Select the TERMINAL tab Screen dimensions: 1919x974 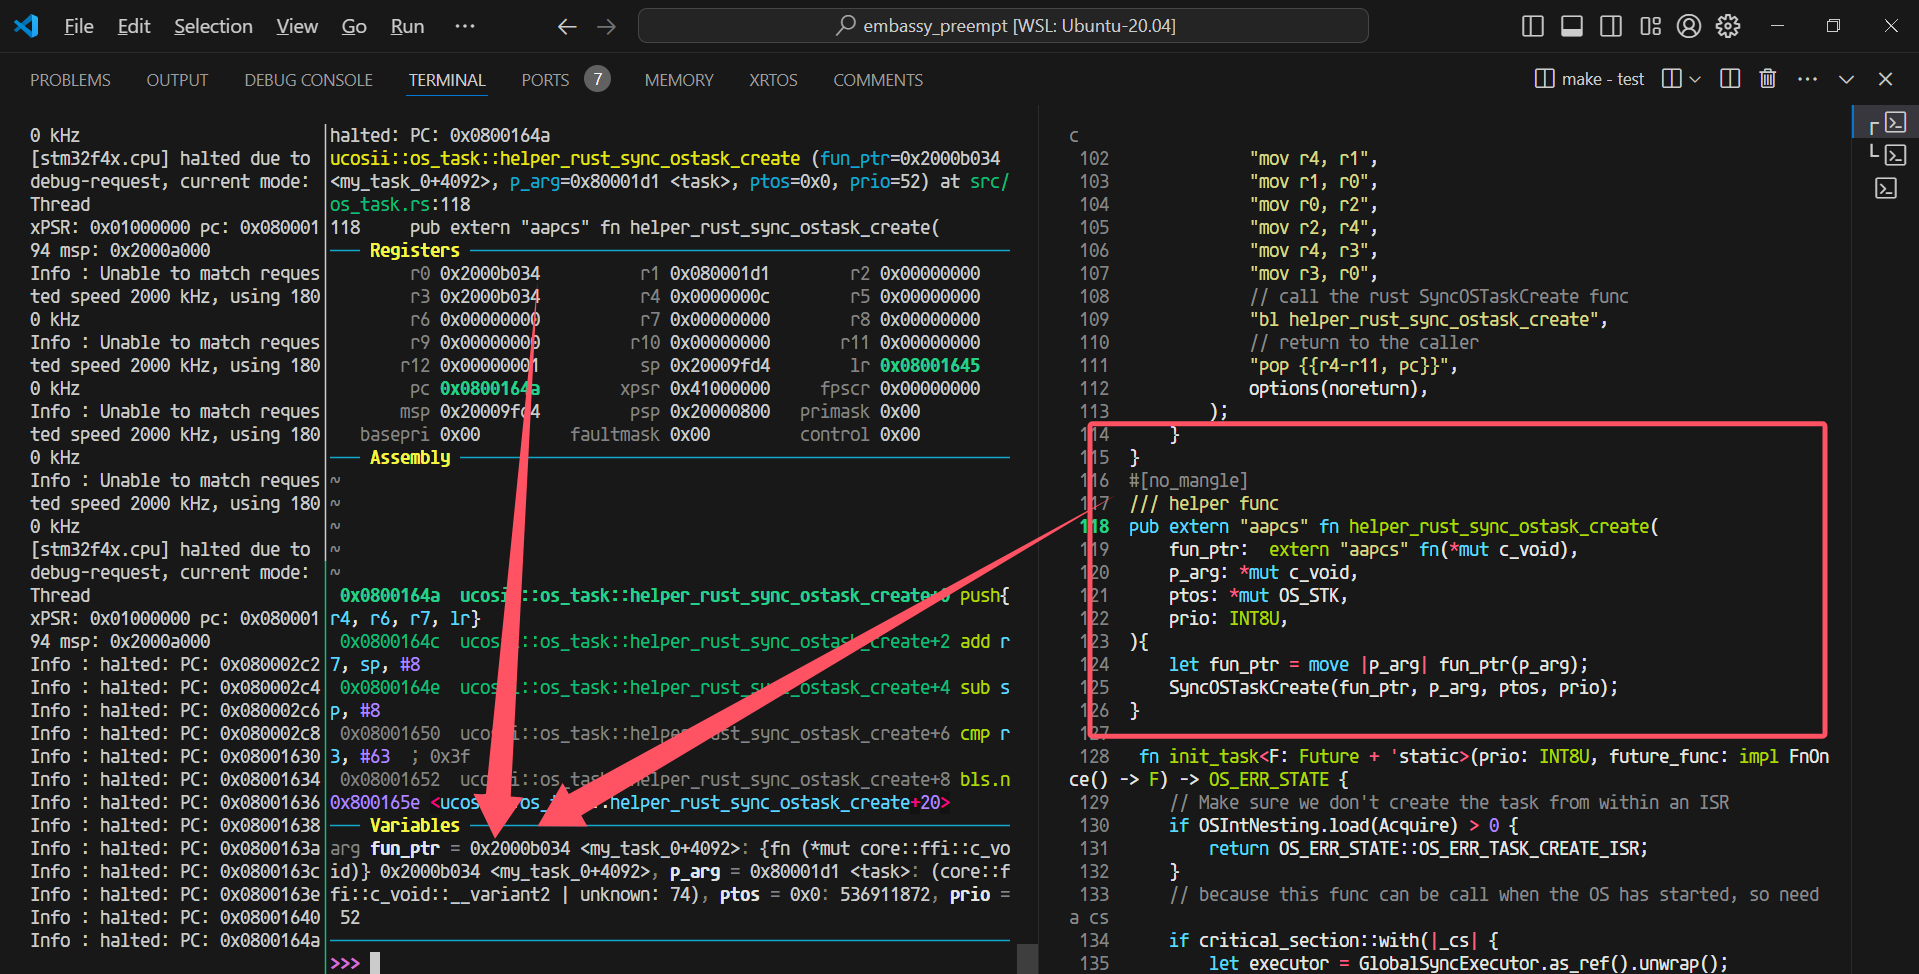[x=447, y=80]
